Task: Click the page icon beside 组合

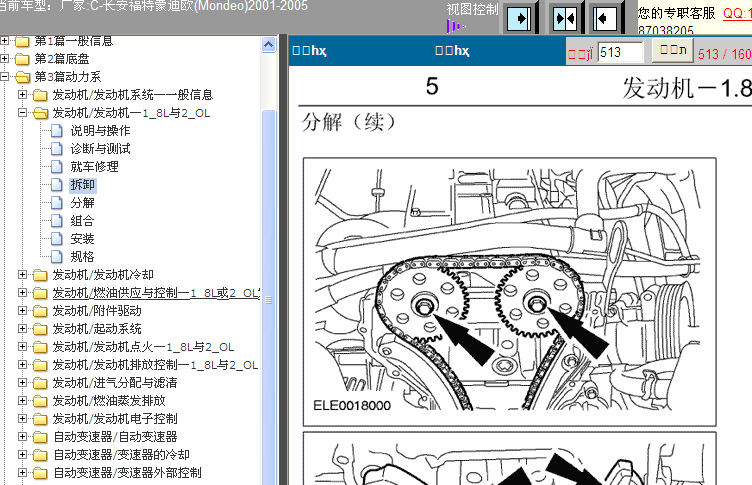Action: pyautogui.click(x=57, y=221)
